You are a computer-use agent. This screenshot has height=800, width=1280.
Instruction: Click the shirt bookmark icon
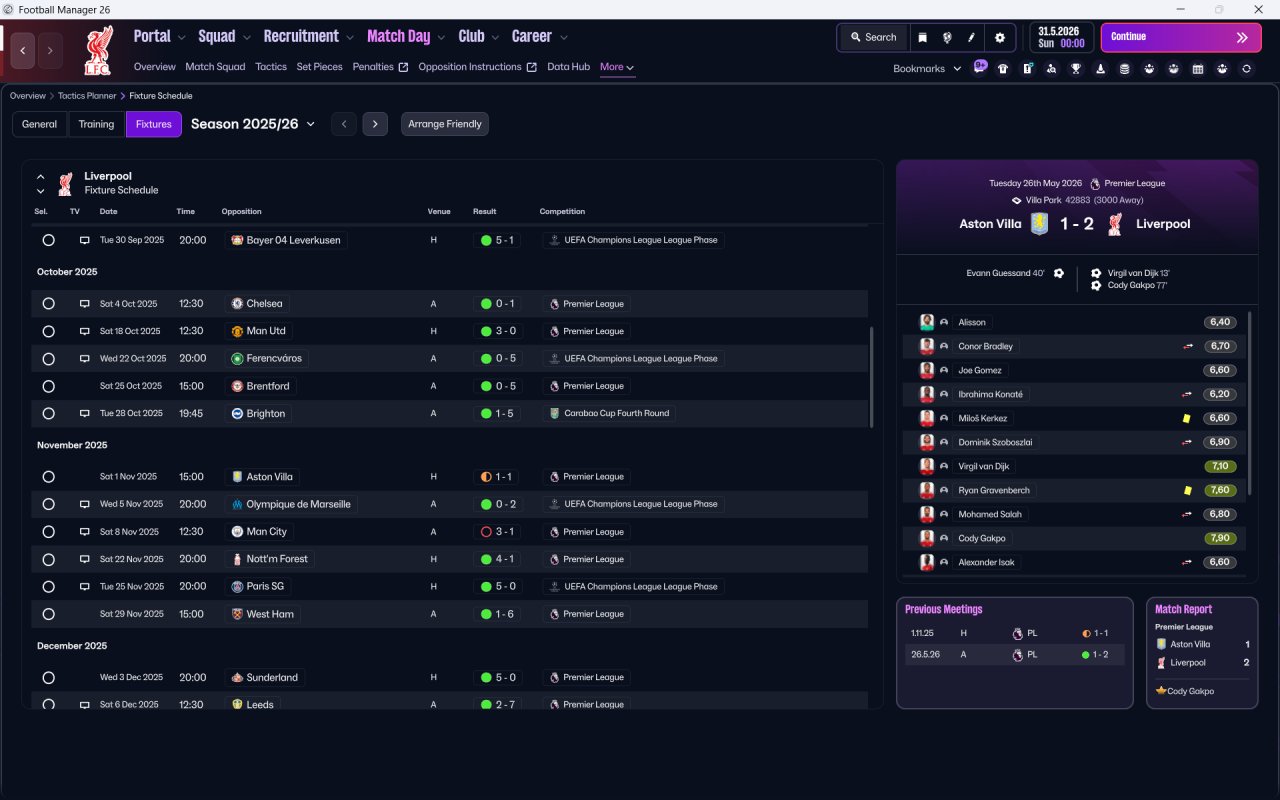click(x=1003, y=69)
